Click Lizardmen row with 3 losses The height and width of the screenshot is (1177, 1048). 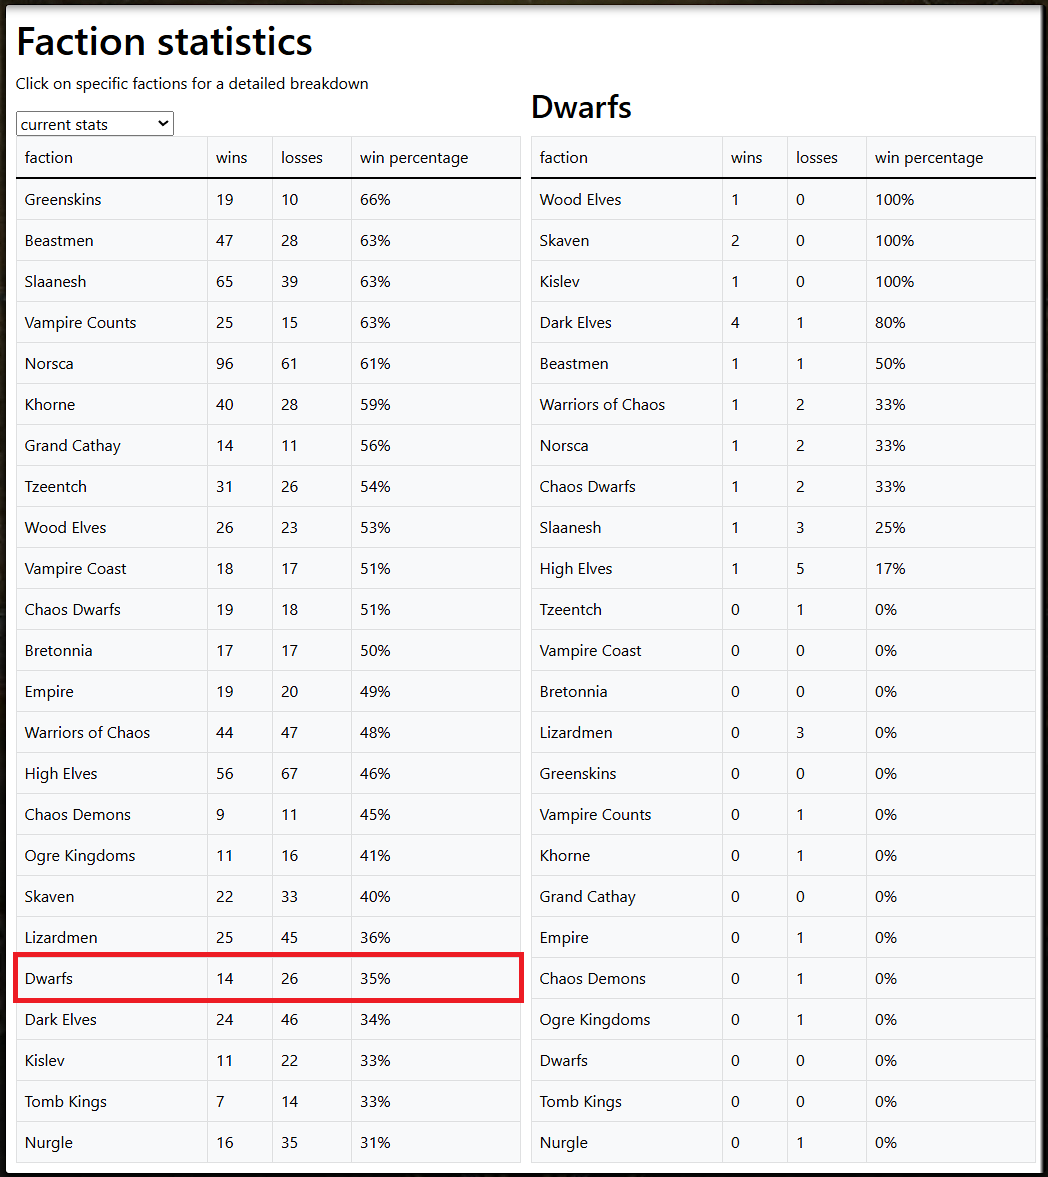point(784,733)
